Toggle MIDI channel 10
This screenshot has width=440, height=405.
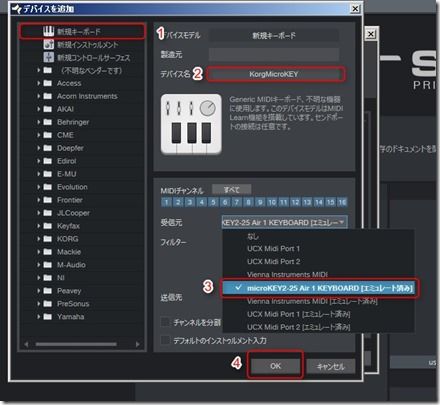(272, 202)
